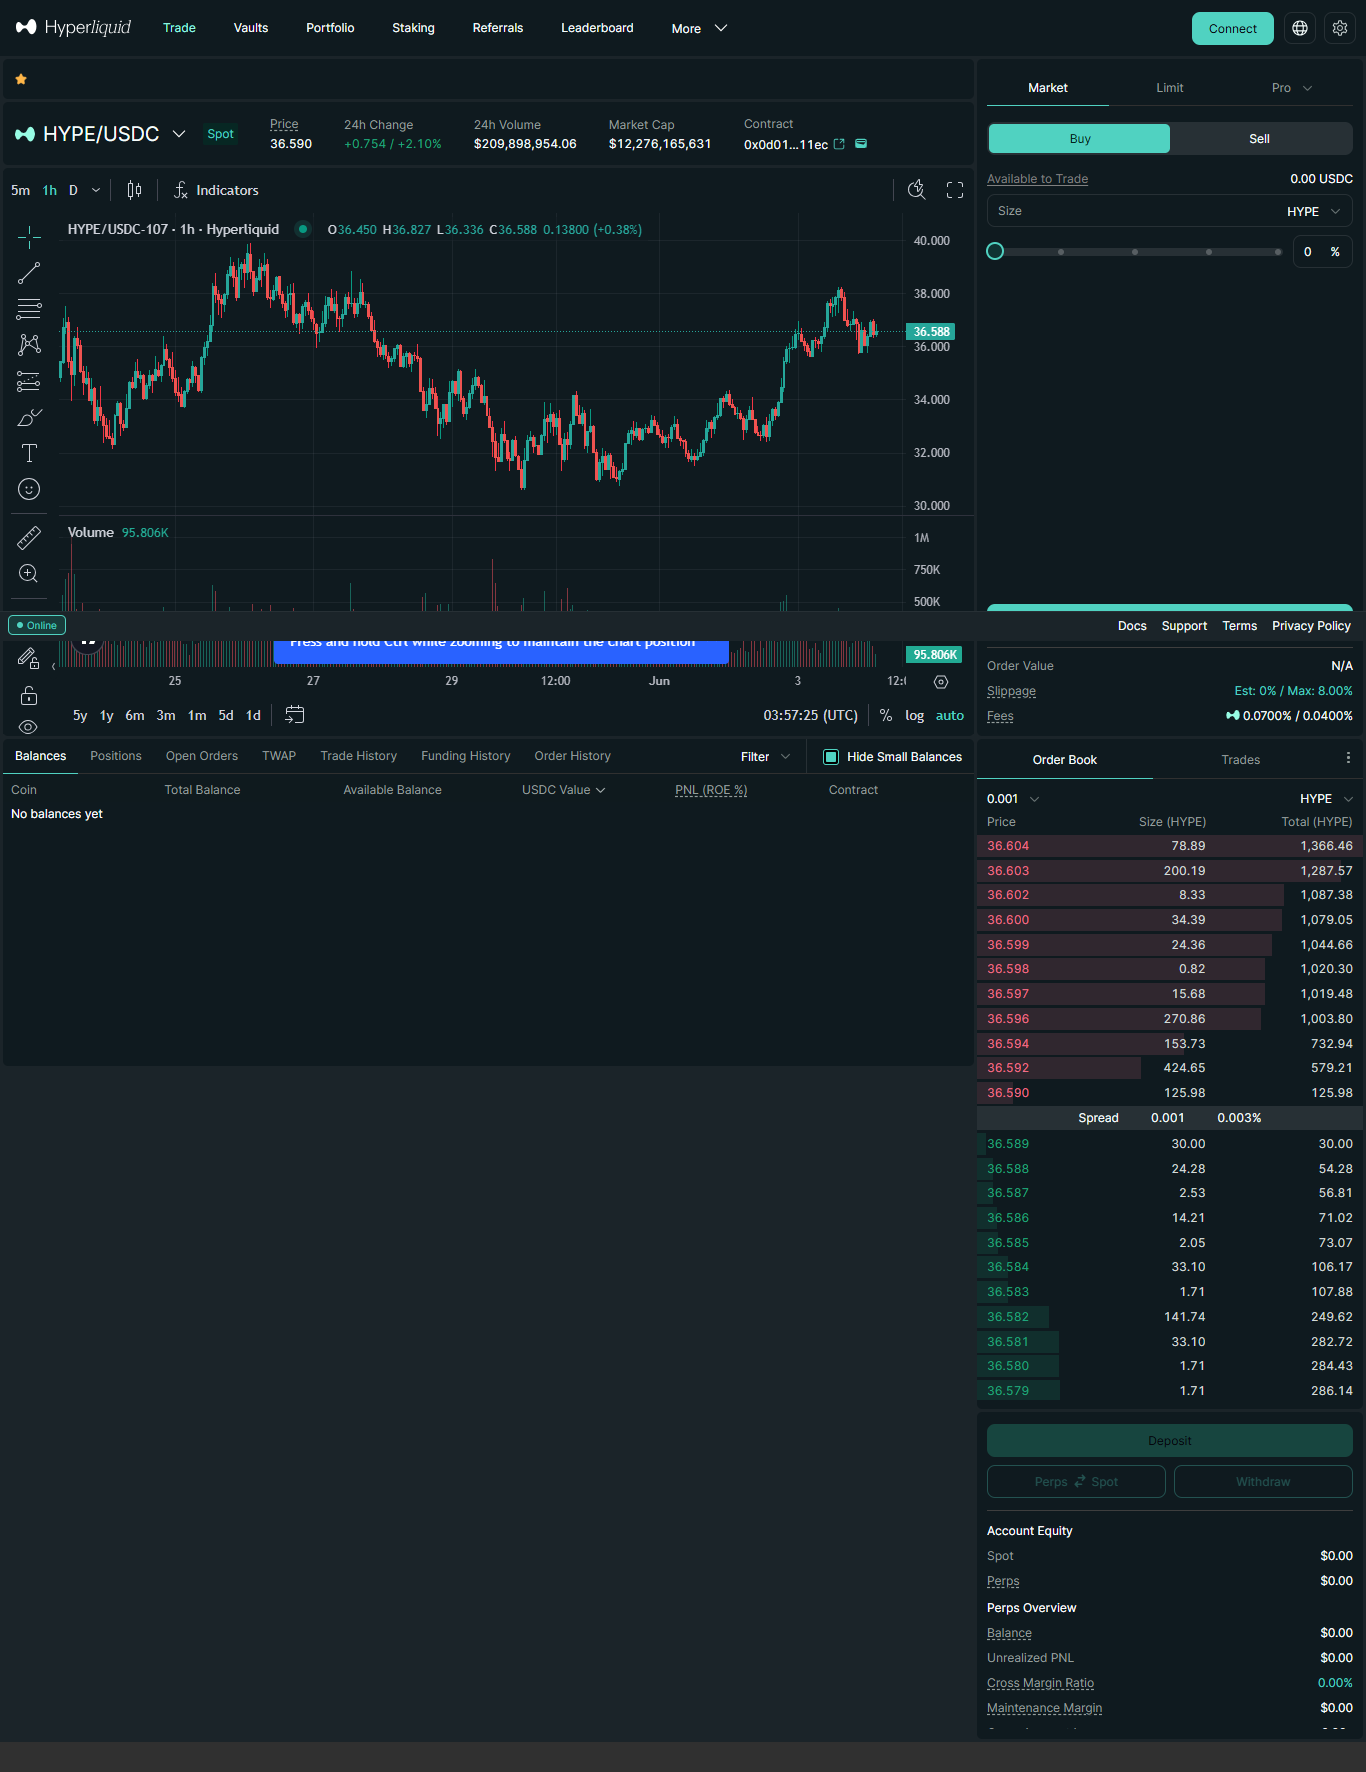This screenshot has height=1772, width=1366.
Task: Open the Docs link
Action: pyautogui.click(x=1132, y=626)
